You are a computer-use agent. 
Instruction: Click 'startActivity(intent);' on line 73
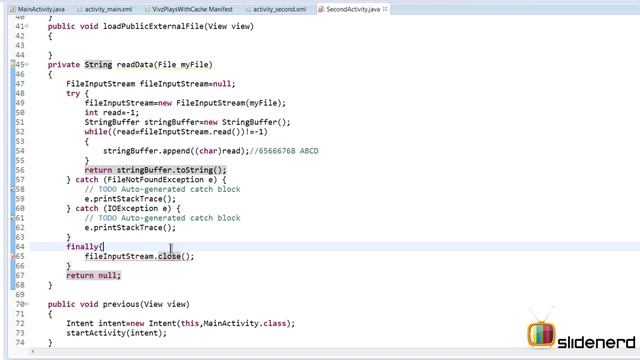[116, 333]
